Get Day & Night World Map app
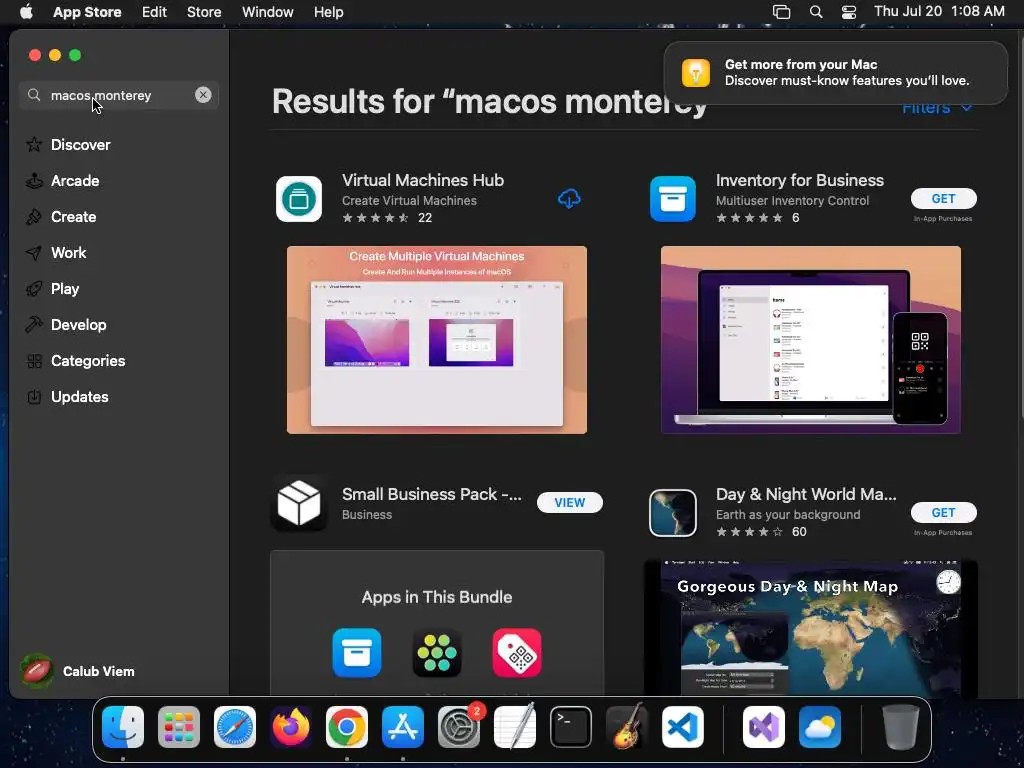Image resolution: width=1024 pixels, height=768 pixels. (x=943, y=513)
